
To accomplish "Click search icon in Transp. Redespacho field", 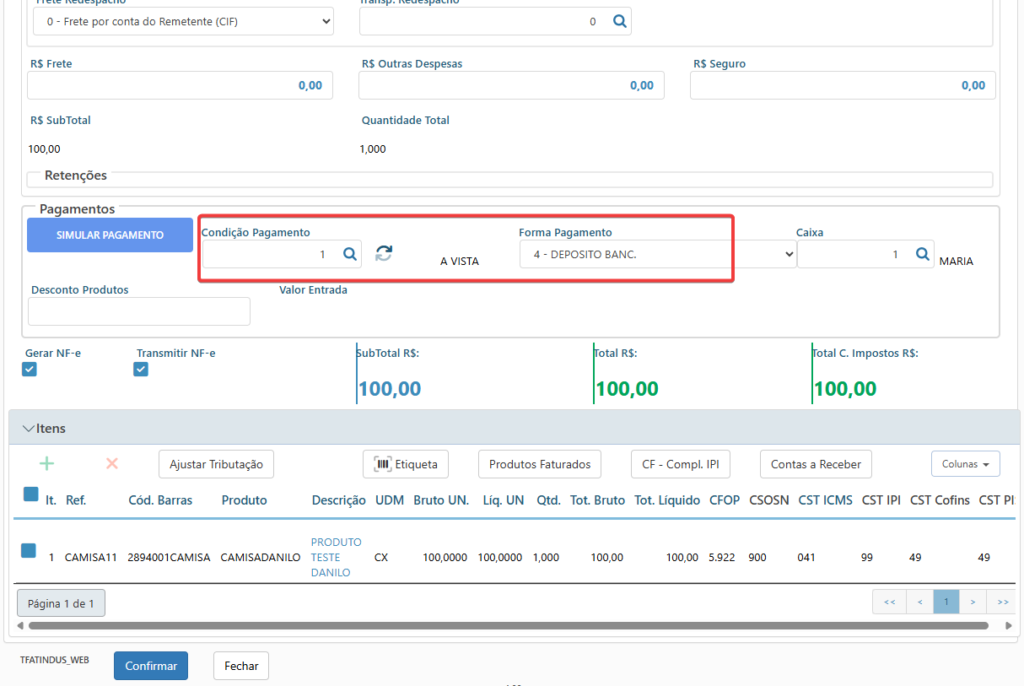I will pos(619,22).
